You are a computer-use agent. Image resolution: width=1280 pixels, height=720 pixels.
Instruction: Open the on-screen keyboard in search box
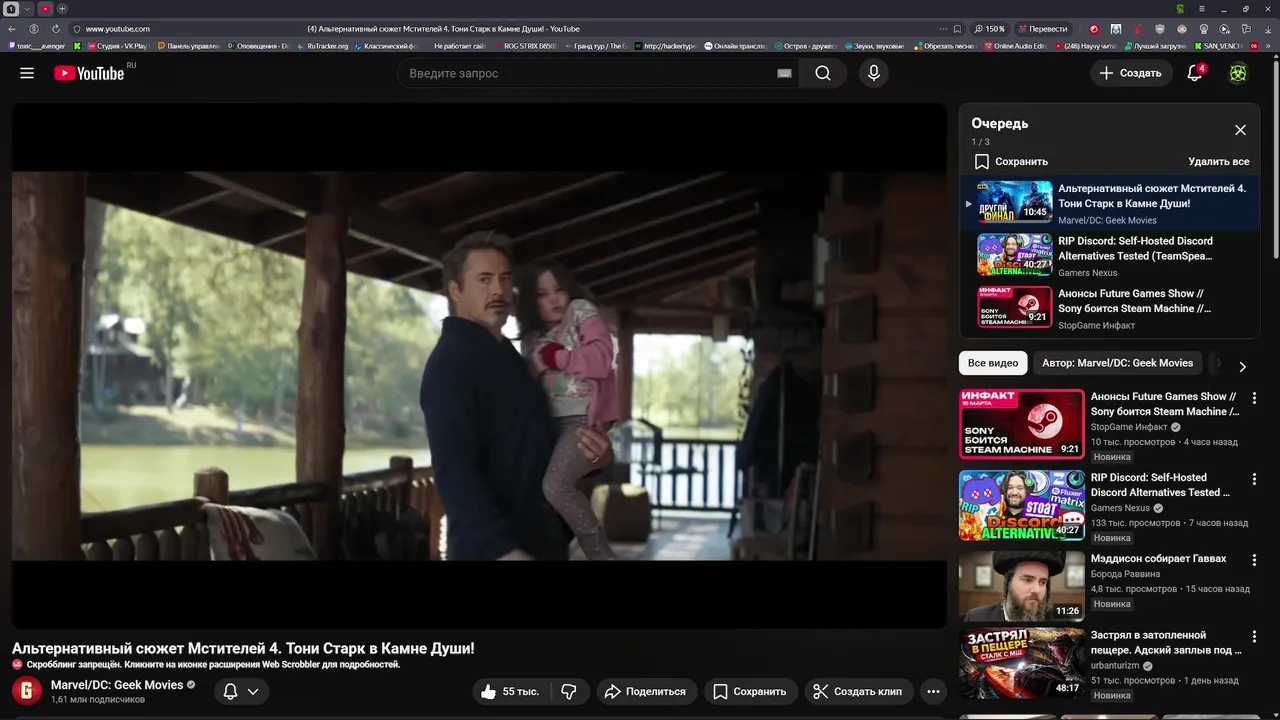coord(784,73)
